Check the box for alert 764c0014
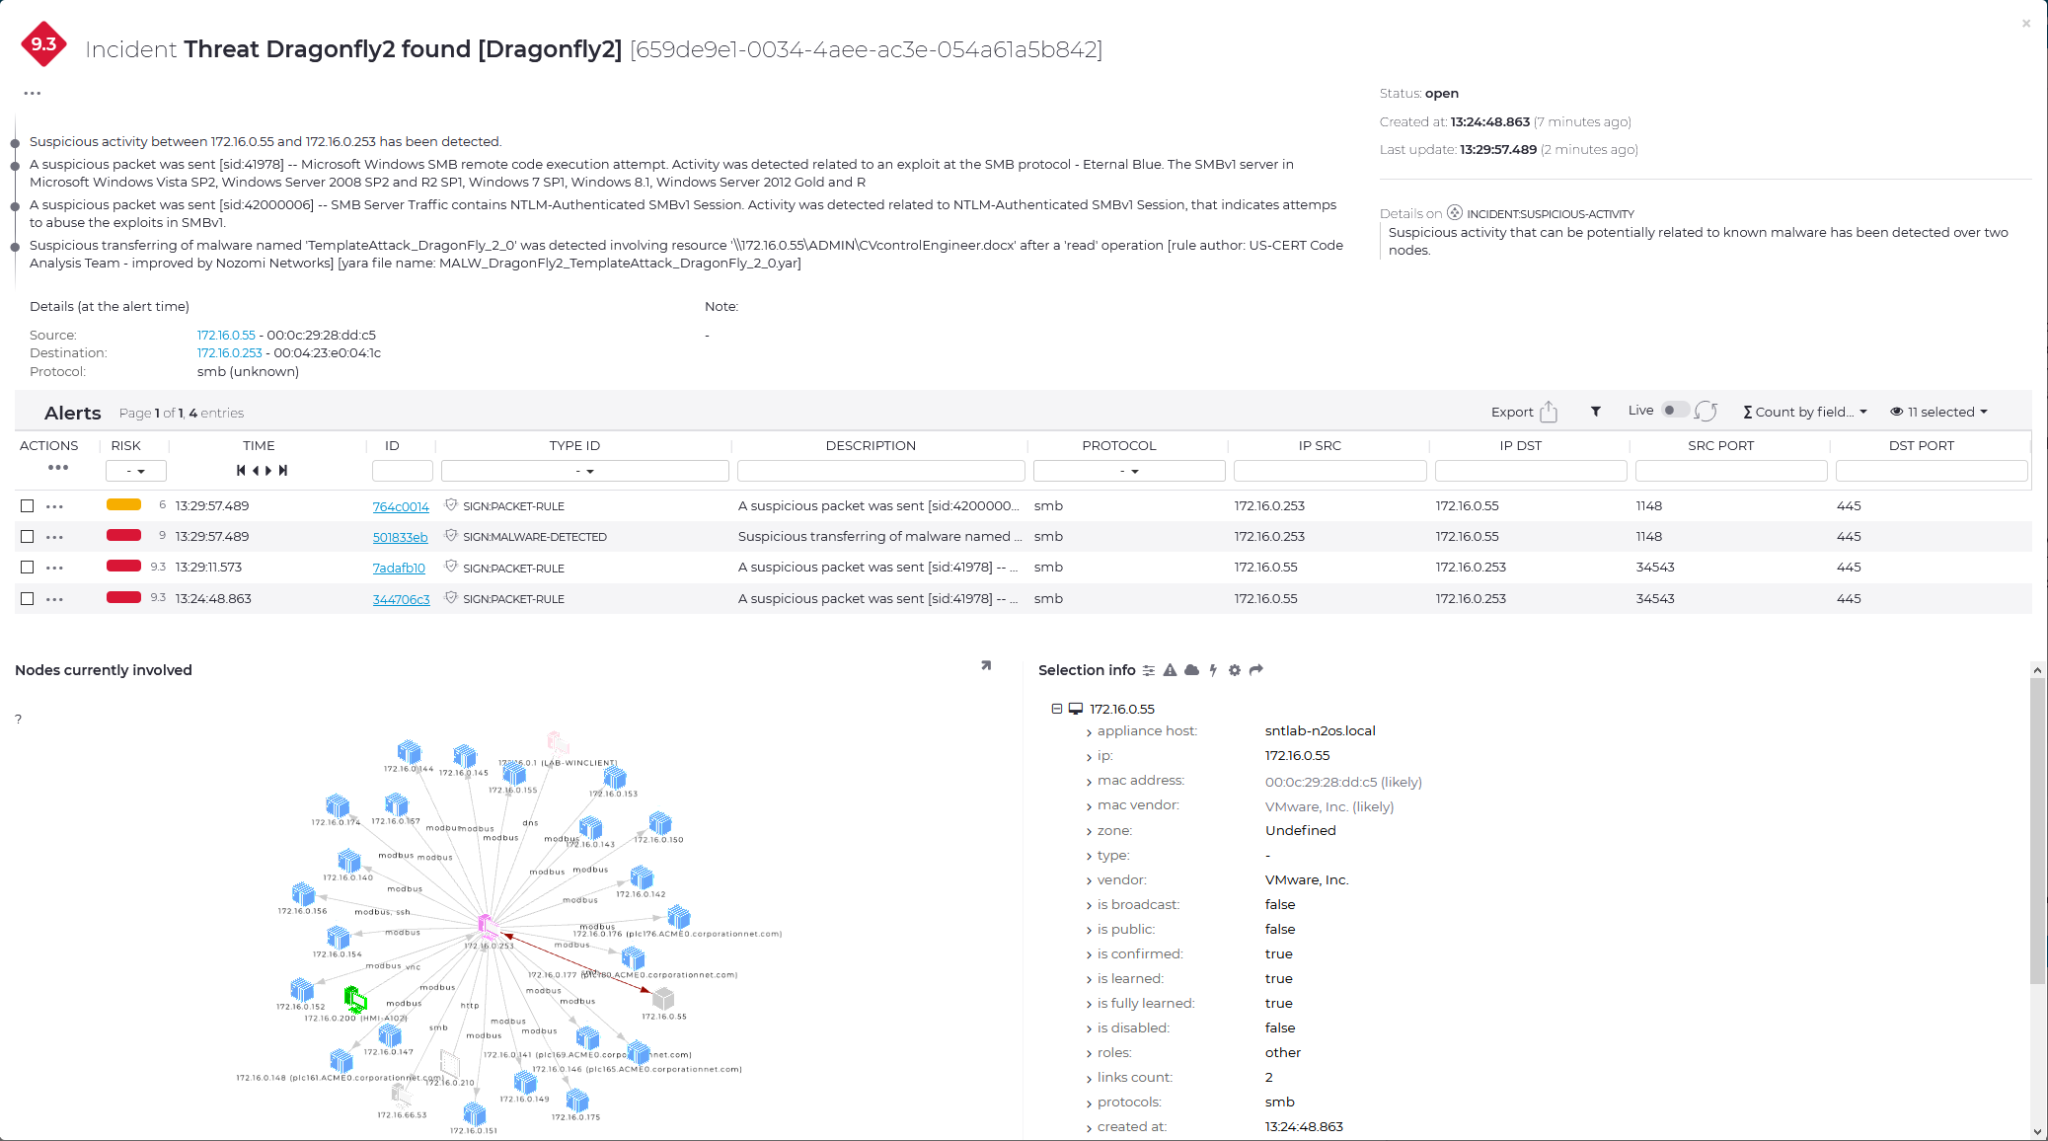The image size is (2048, 1141). pyautogui.click(x=27, y=506)
